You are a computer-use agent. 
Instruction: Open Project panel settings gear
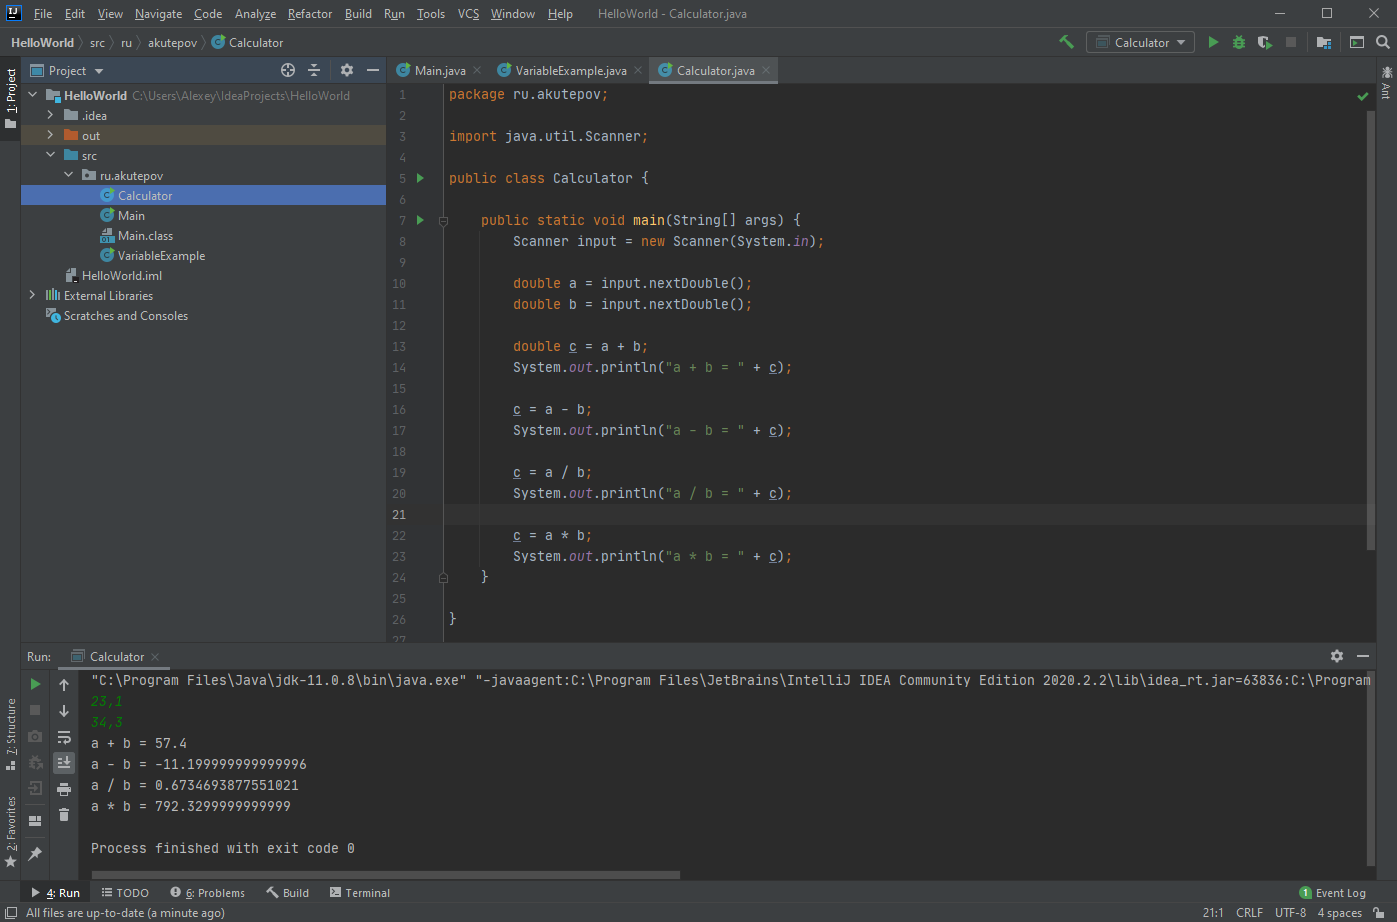[347, 70]
